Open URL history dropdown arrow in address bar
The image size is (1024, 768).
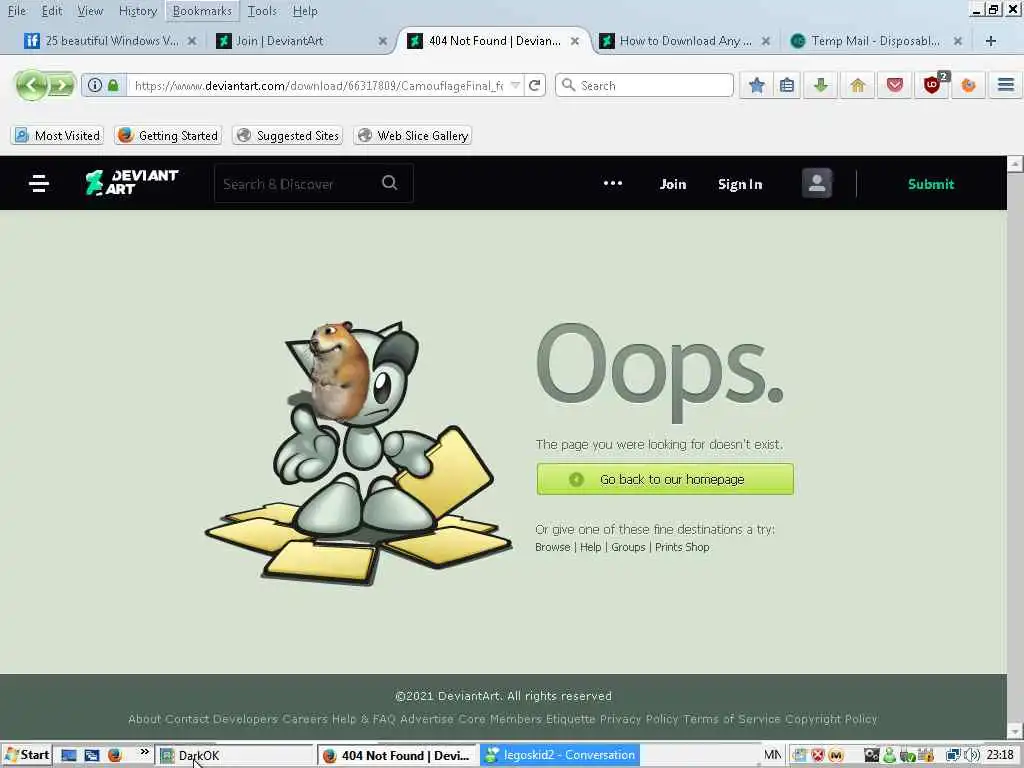515,85
